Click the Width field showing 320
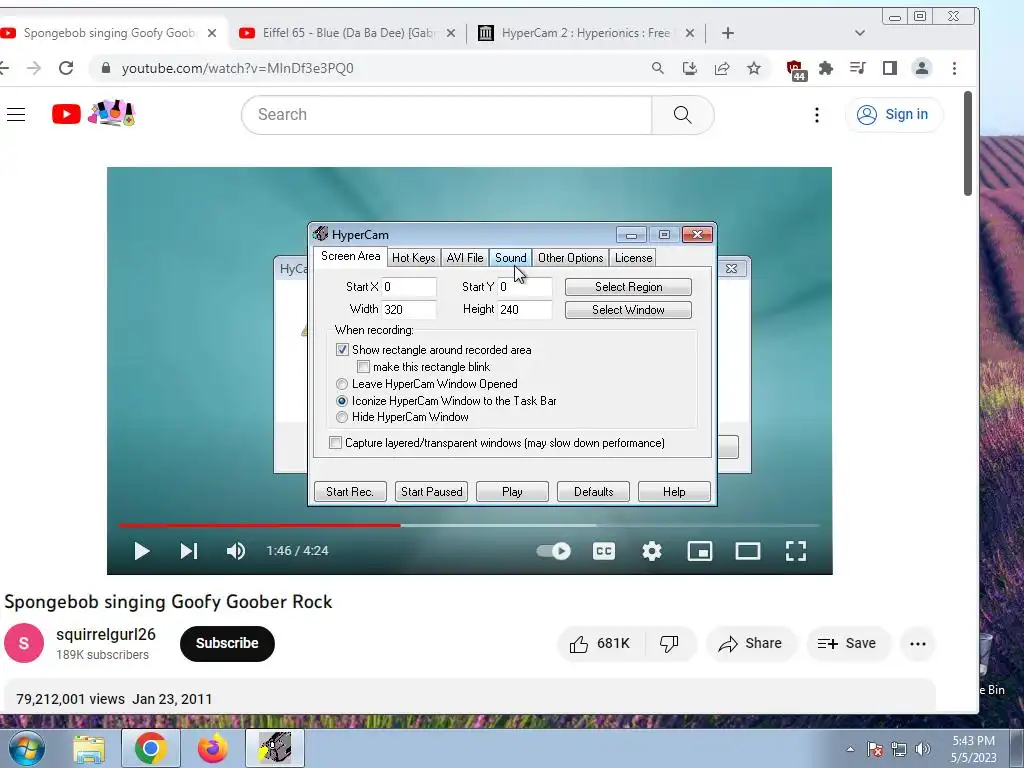 coord(409,310)
